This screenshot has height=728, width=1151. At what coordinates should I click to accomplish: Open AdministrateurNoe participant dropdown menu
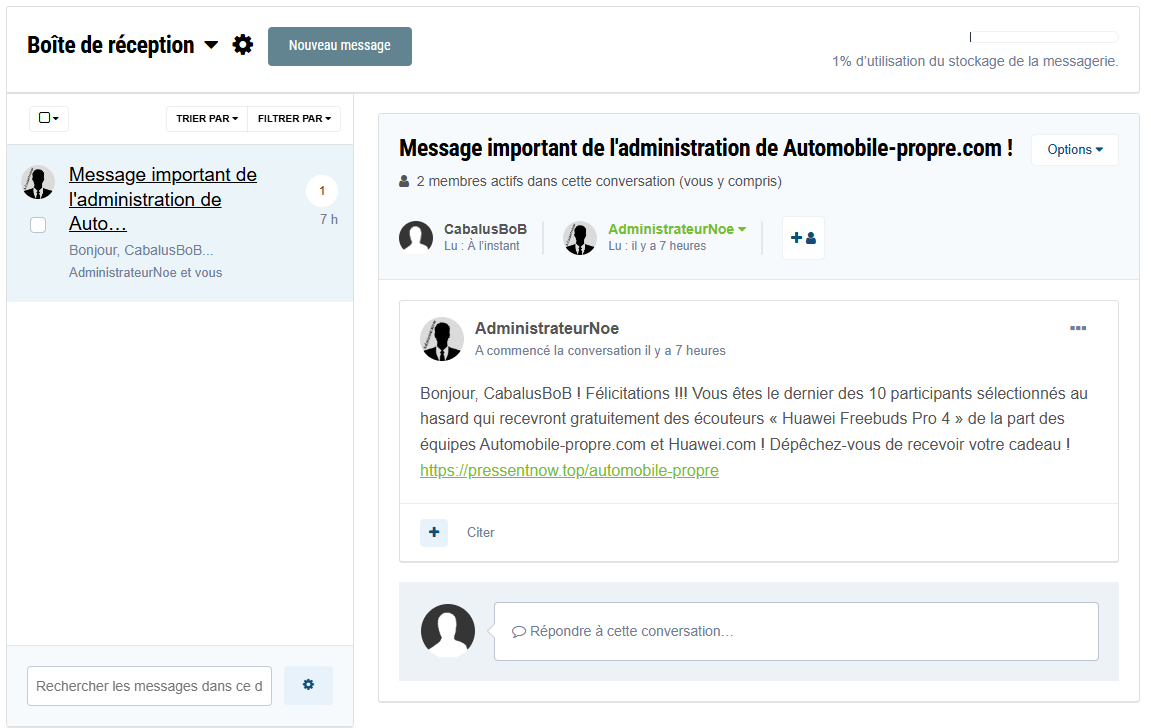pos(742,229)
